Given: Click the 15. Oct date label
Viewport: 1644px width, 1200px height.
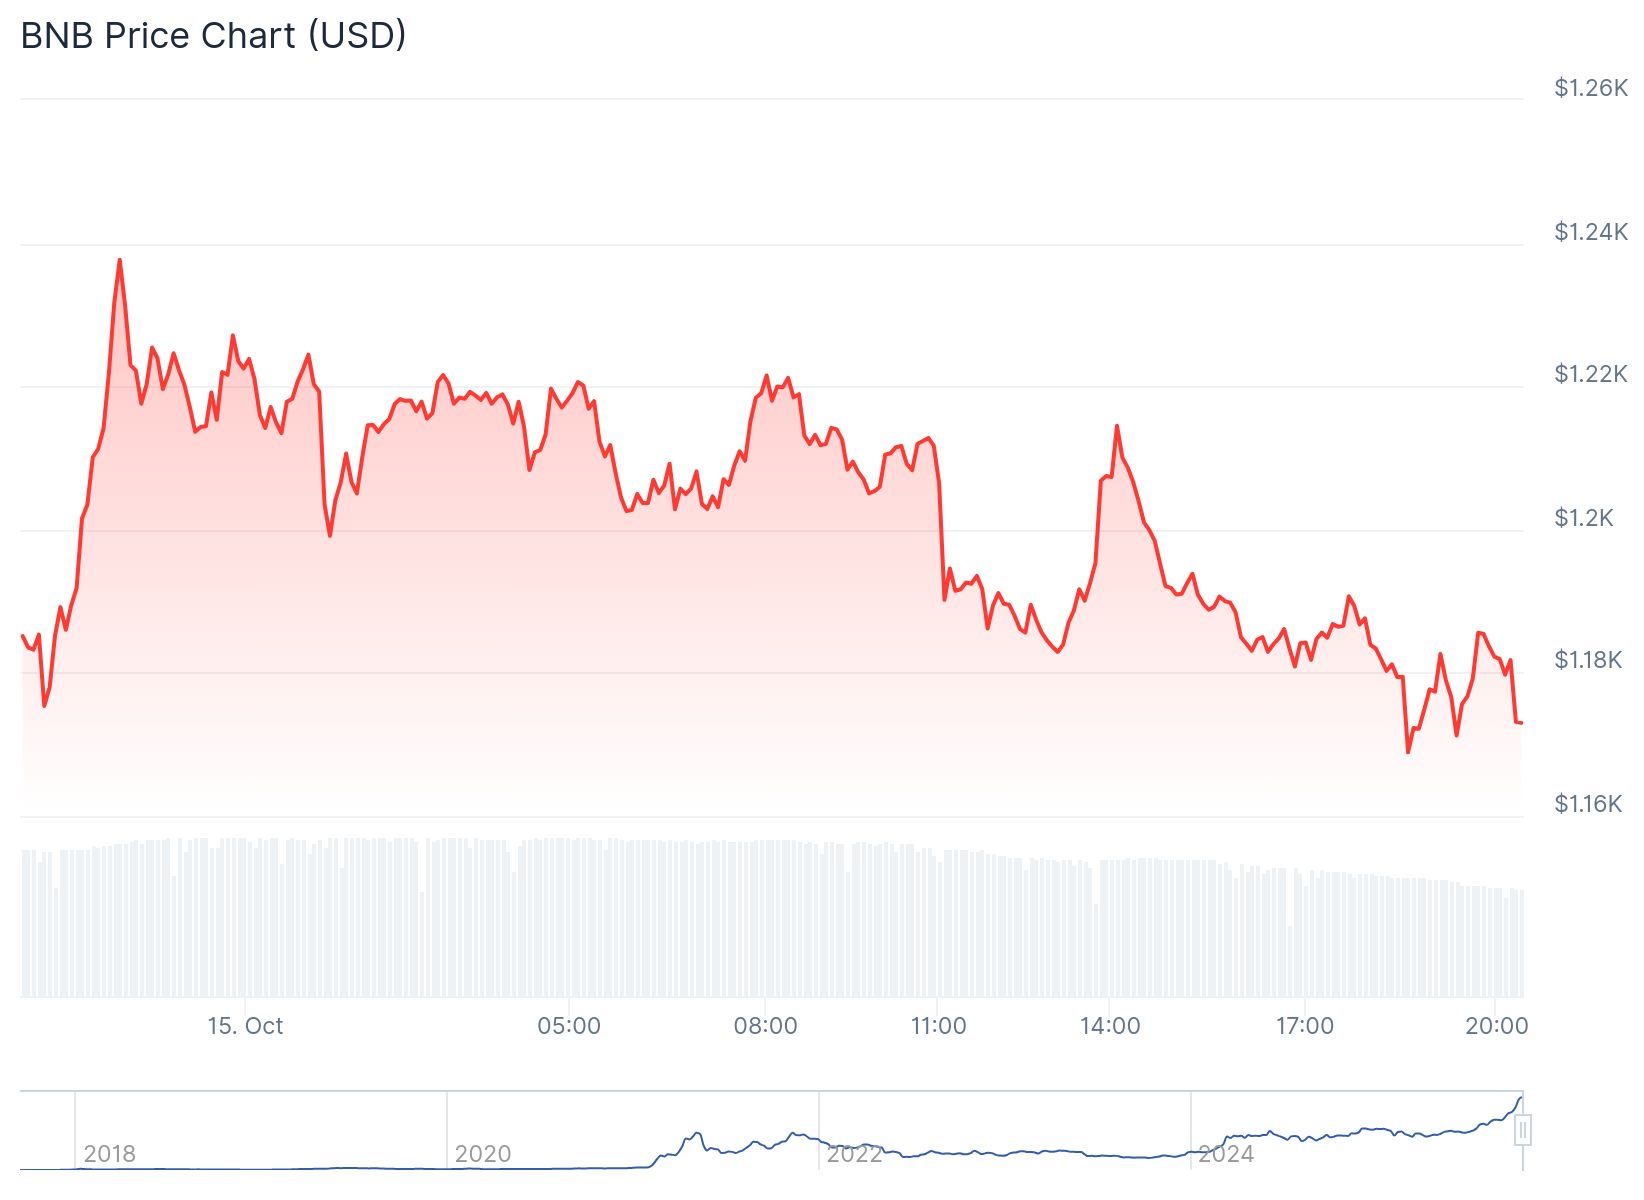Looking at the screenshot, I should (x=245, y=1026).
